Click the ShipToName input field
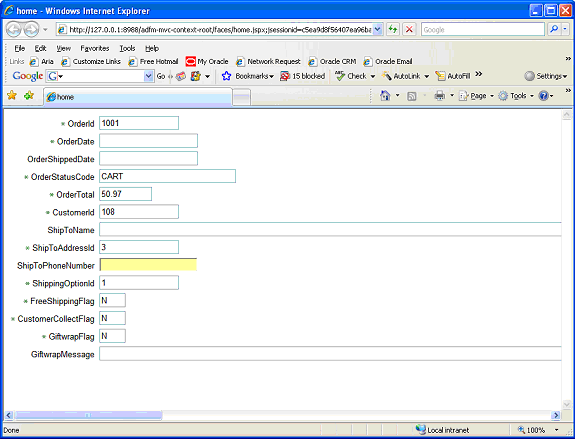This screenshot has height=439, width=575. click(330, 229)
